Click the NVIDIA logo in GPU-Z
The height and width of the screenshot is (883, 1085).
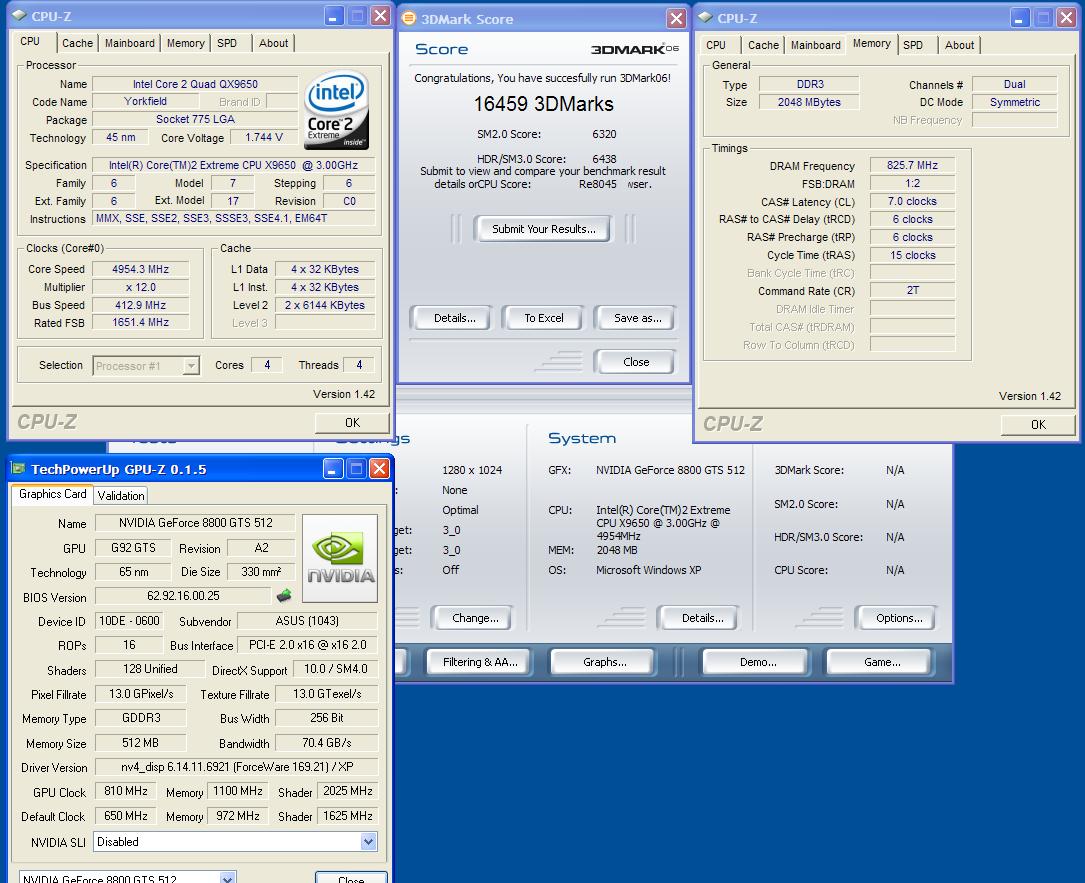(x=340, y=558)
